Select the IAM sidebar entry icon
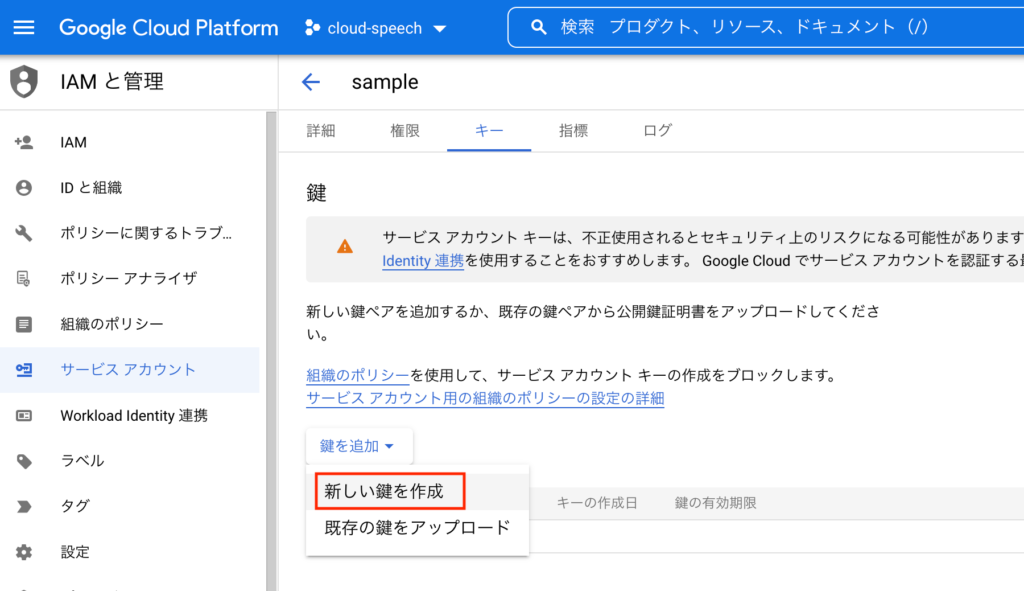Image resolution: width=1024 pixels, height=591 pixels. 25,141
